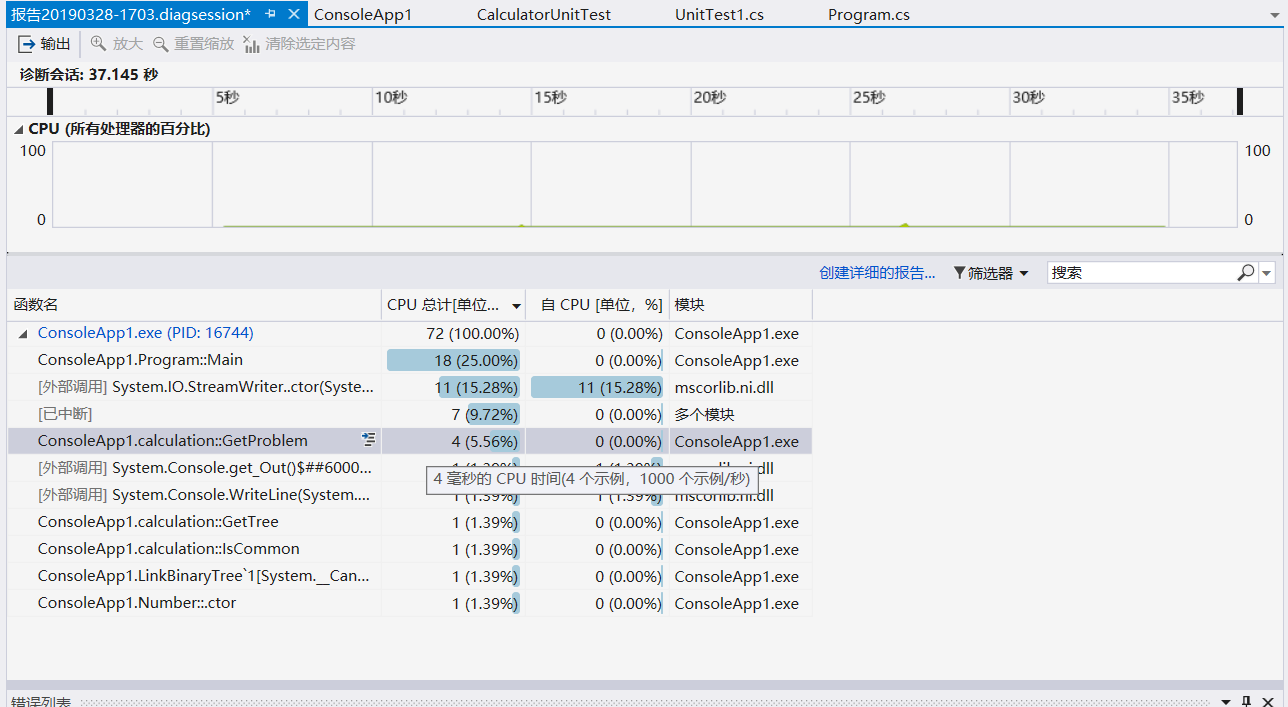The width and height of the screenshot is (1288, 707).
Task: Collapse the ConsoleApp1.exe process tree node
Action: pyautogui.click(x=23, y=334)
